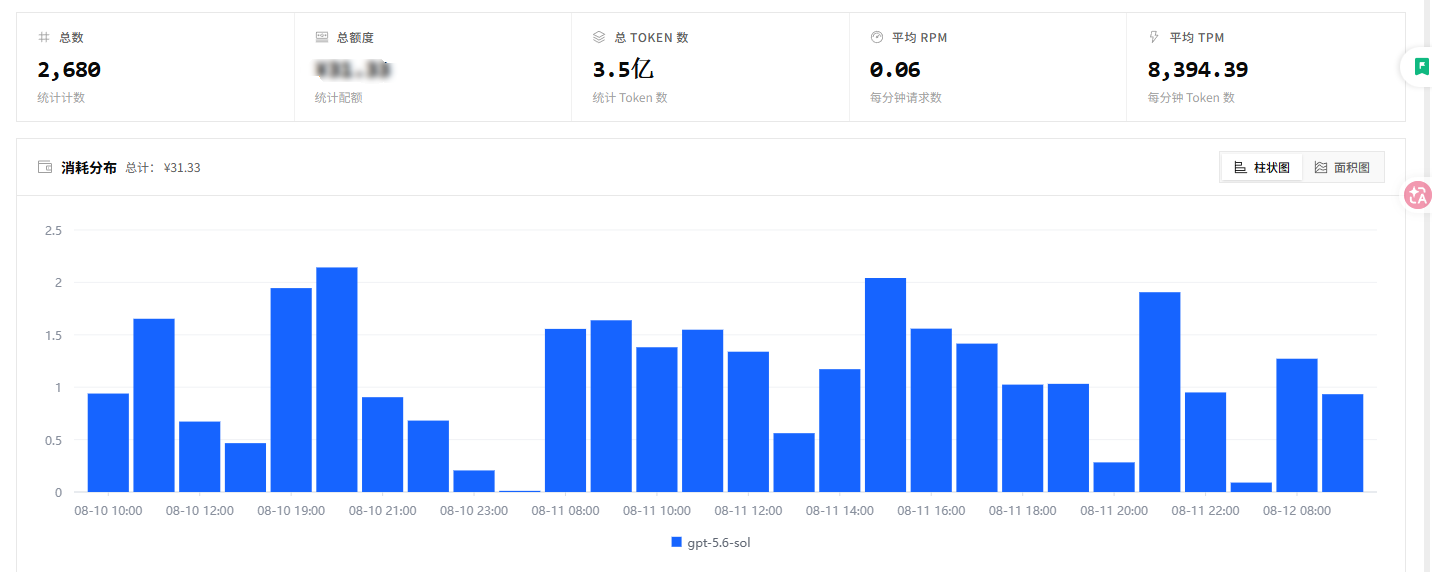This screenshot has width=1432, height=572.
Task: Switch chart to 柱状图 bar view
Action: [1261, 167]
